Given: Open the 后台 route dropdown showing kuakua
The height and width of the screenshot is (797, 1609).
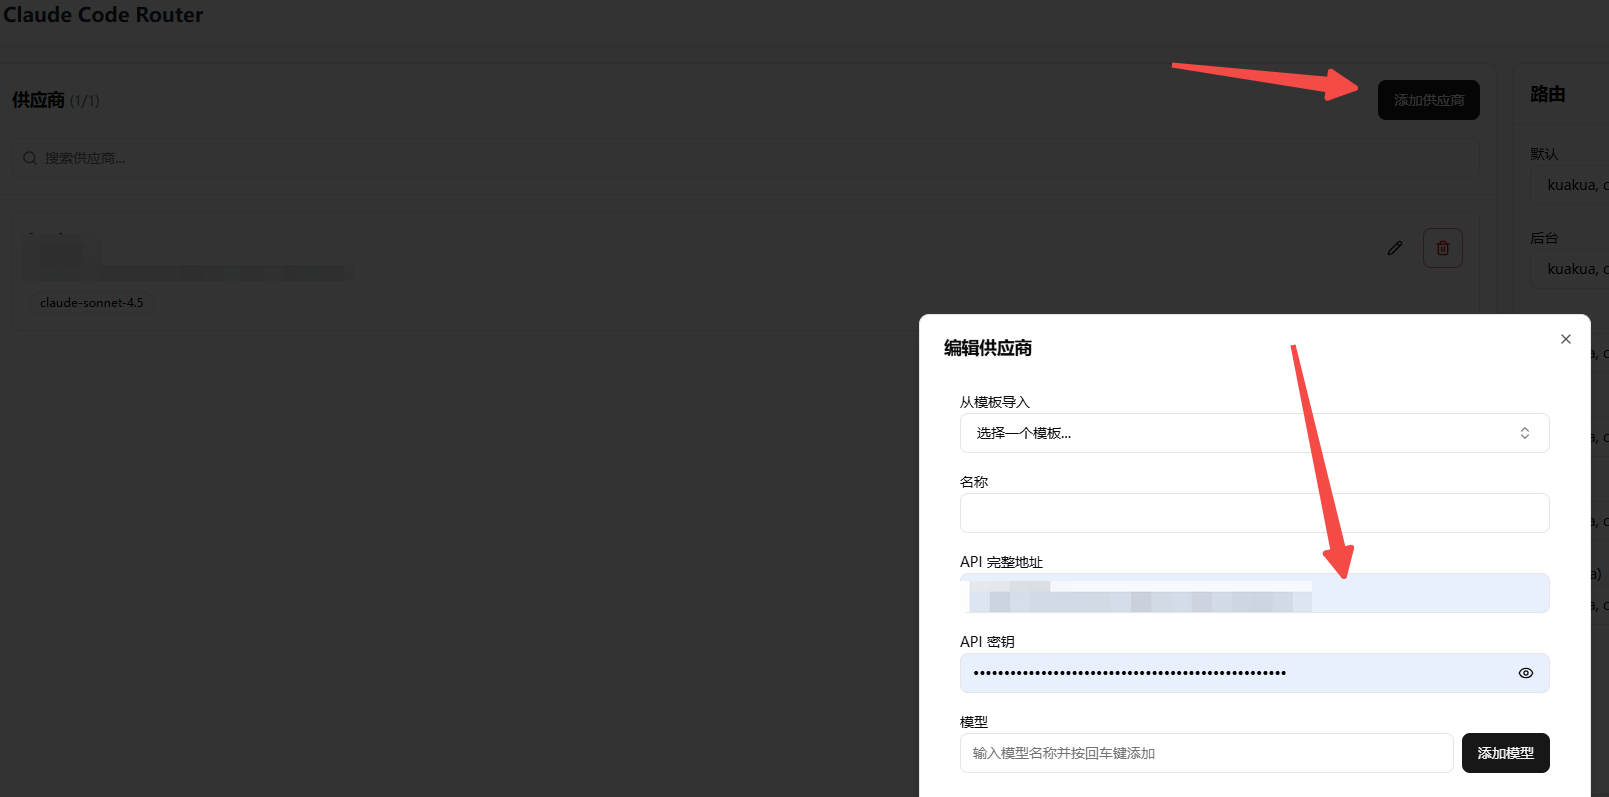Looking at the screenshot, I should pos(1570,269).
